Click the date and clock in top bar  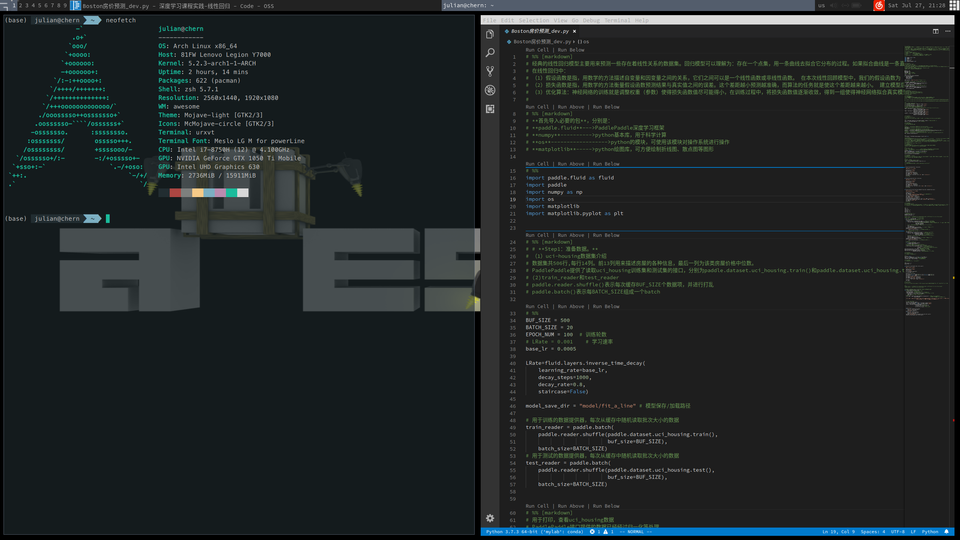pyautogui.click(x=917, y=6)
